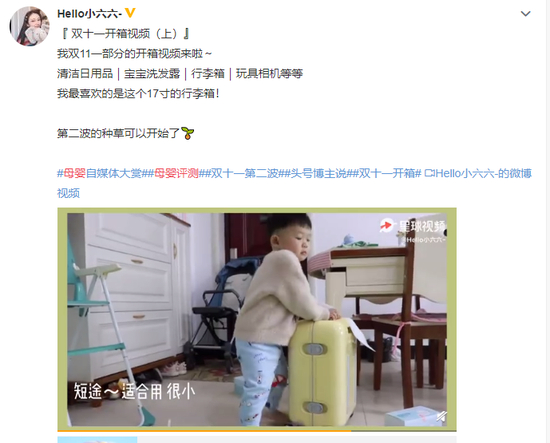The height and width of the screenshot is (443, 550).
Task: Click the yellow V verified badge
Action: 130,13
